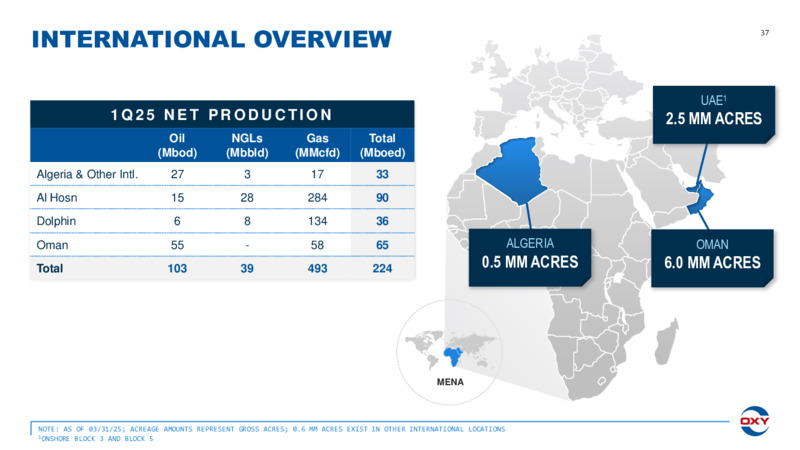Click Dolphin total value 36
The height and width of the screenshot is (450, 800).
tap(382, 221)
